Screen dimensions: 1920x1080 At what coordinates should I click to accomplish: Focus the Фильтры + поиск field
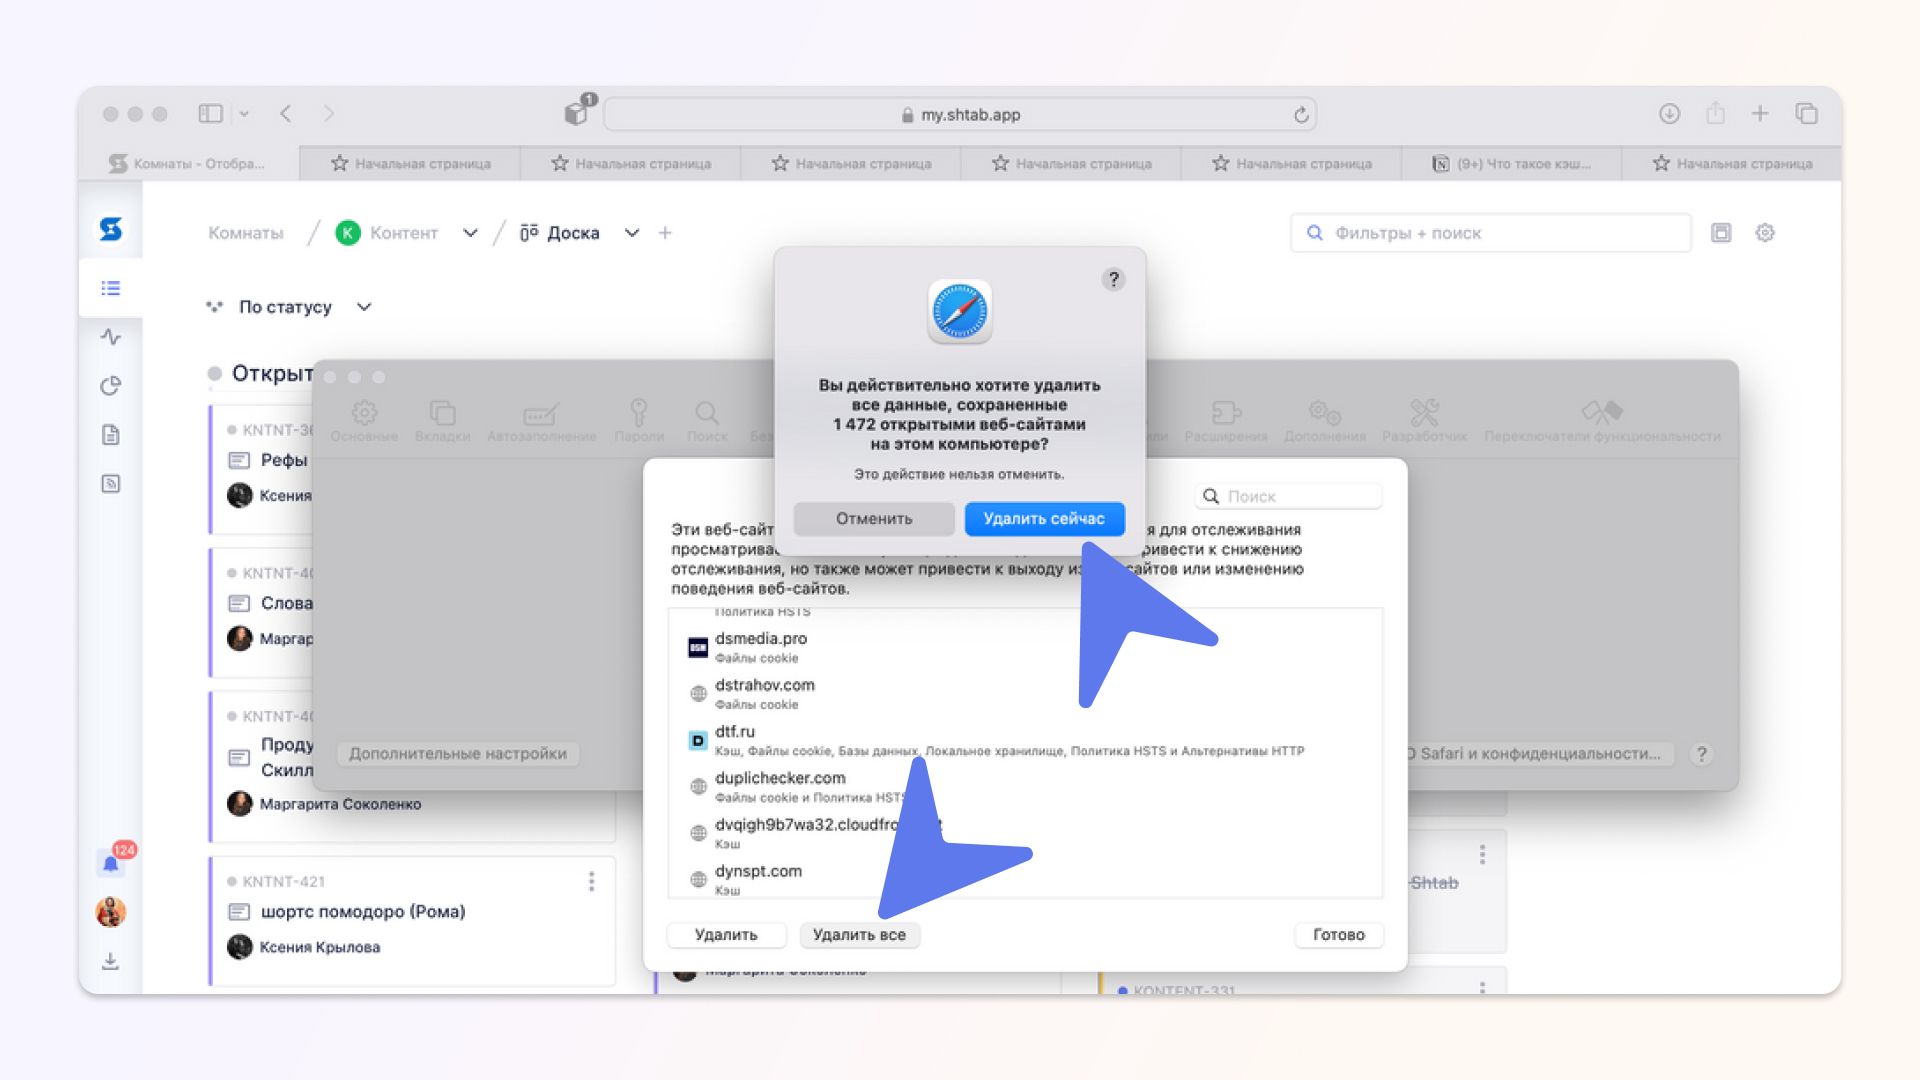(1490, 233)
